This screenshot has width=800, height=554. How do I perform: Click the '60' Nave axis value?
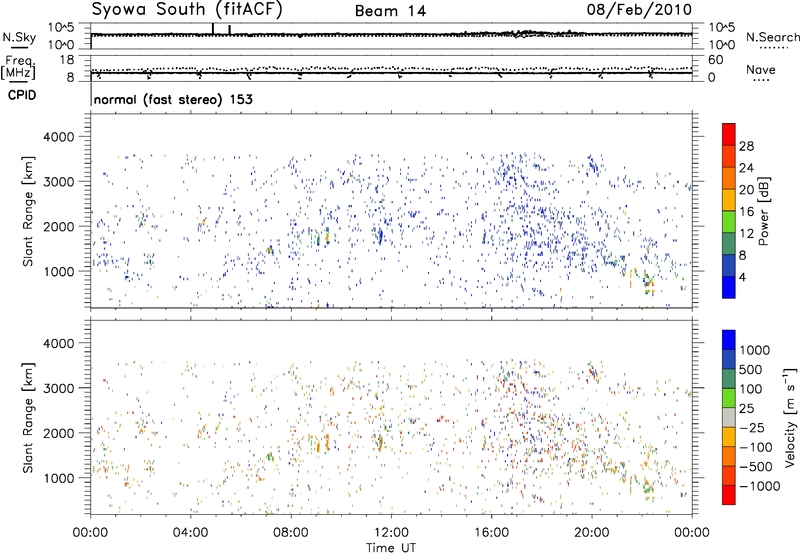(x=715, y=60)
